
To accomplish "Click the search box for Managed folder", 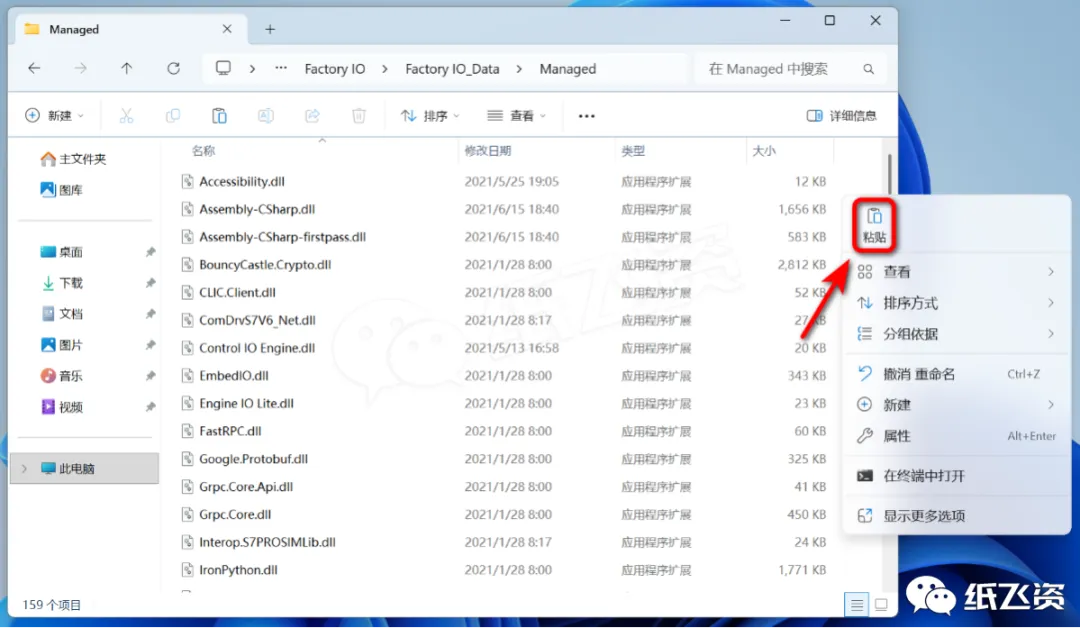I will click(791, 69).
